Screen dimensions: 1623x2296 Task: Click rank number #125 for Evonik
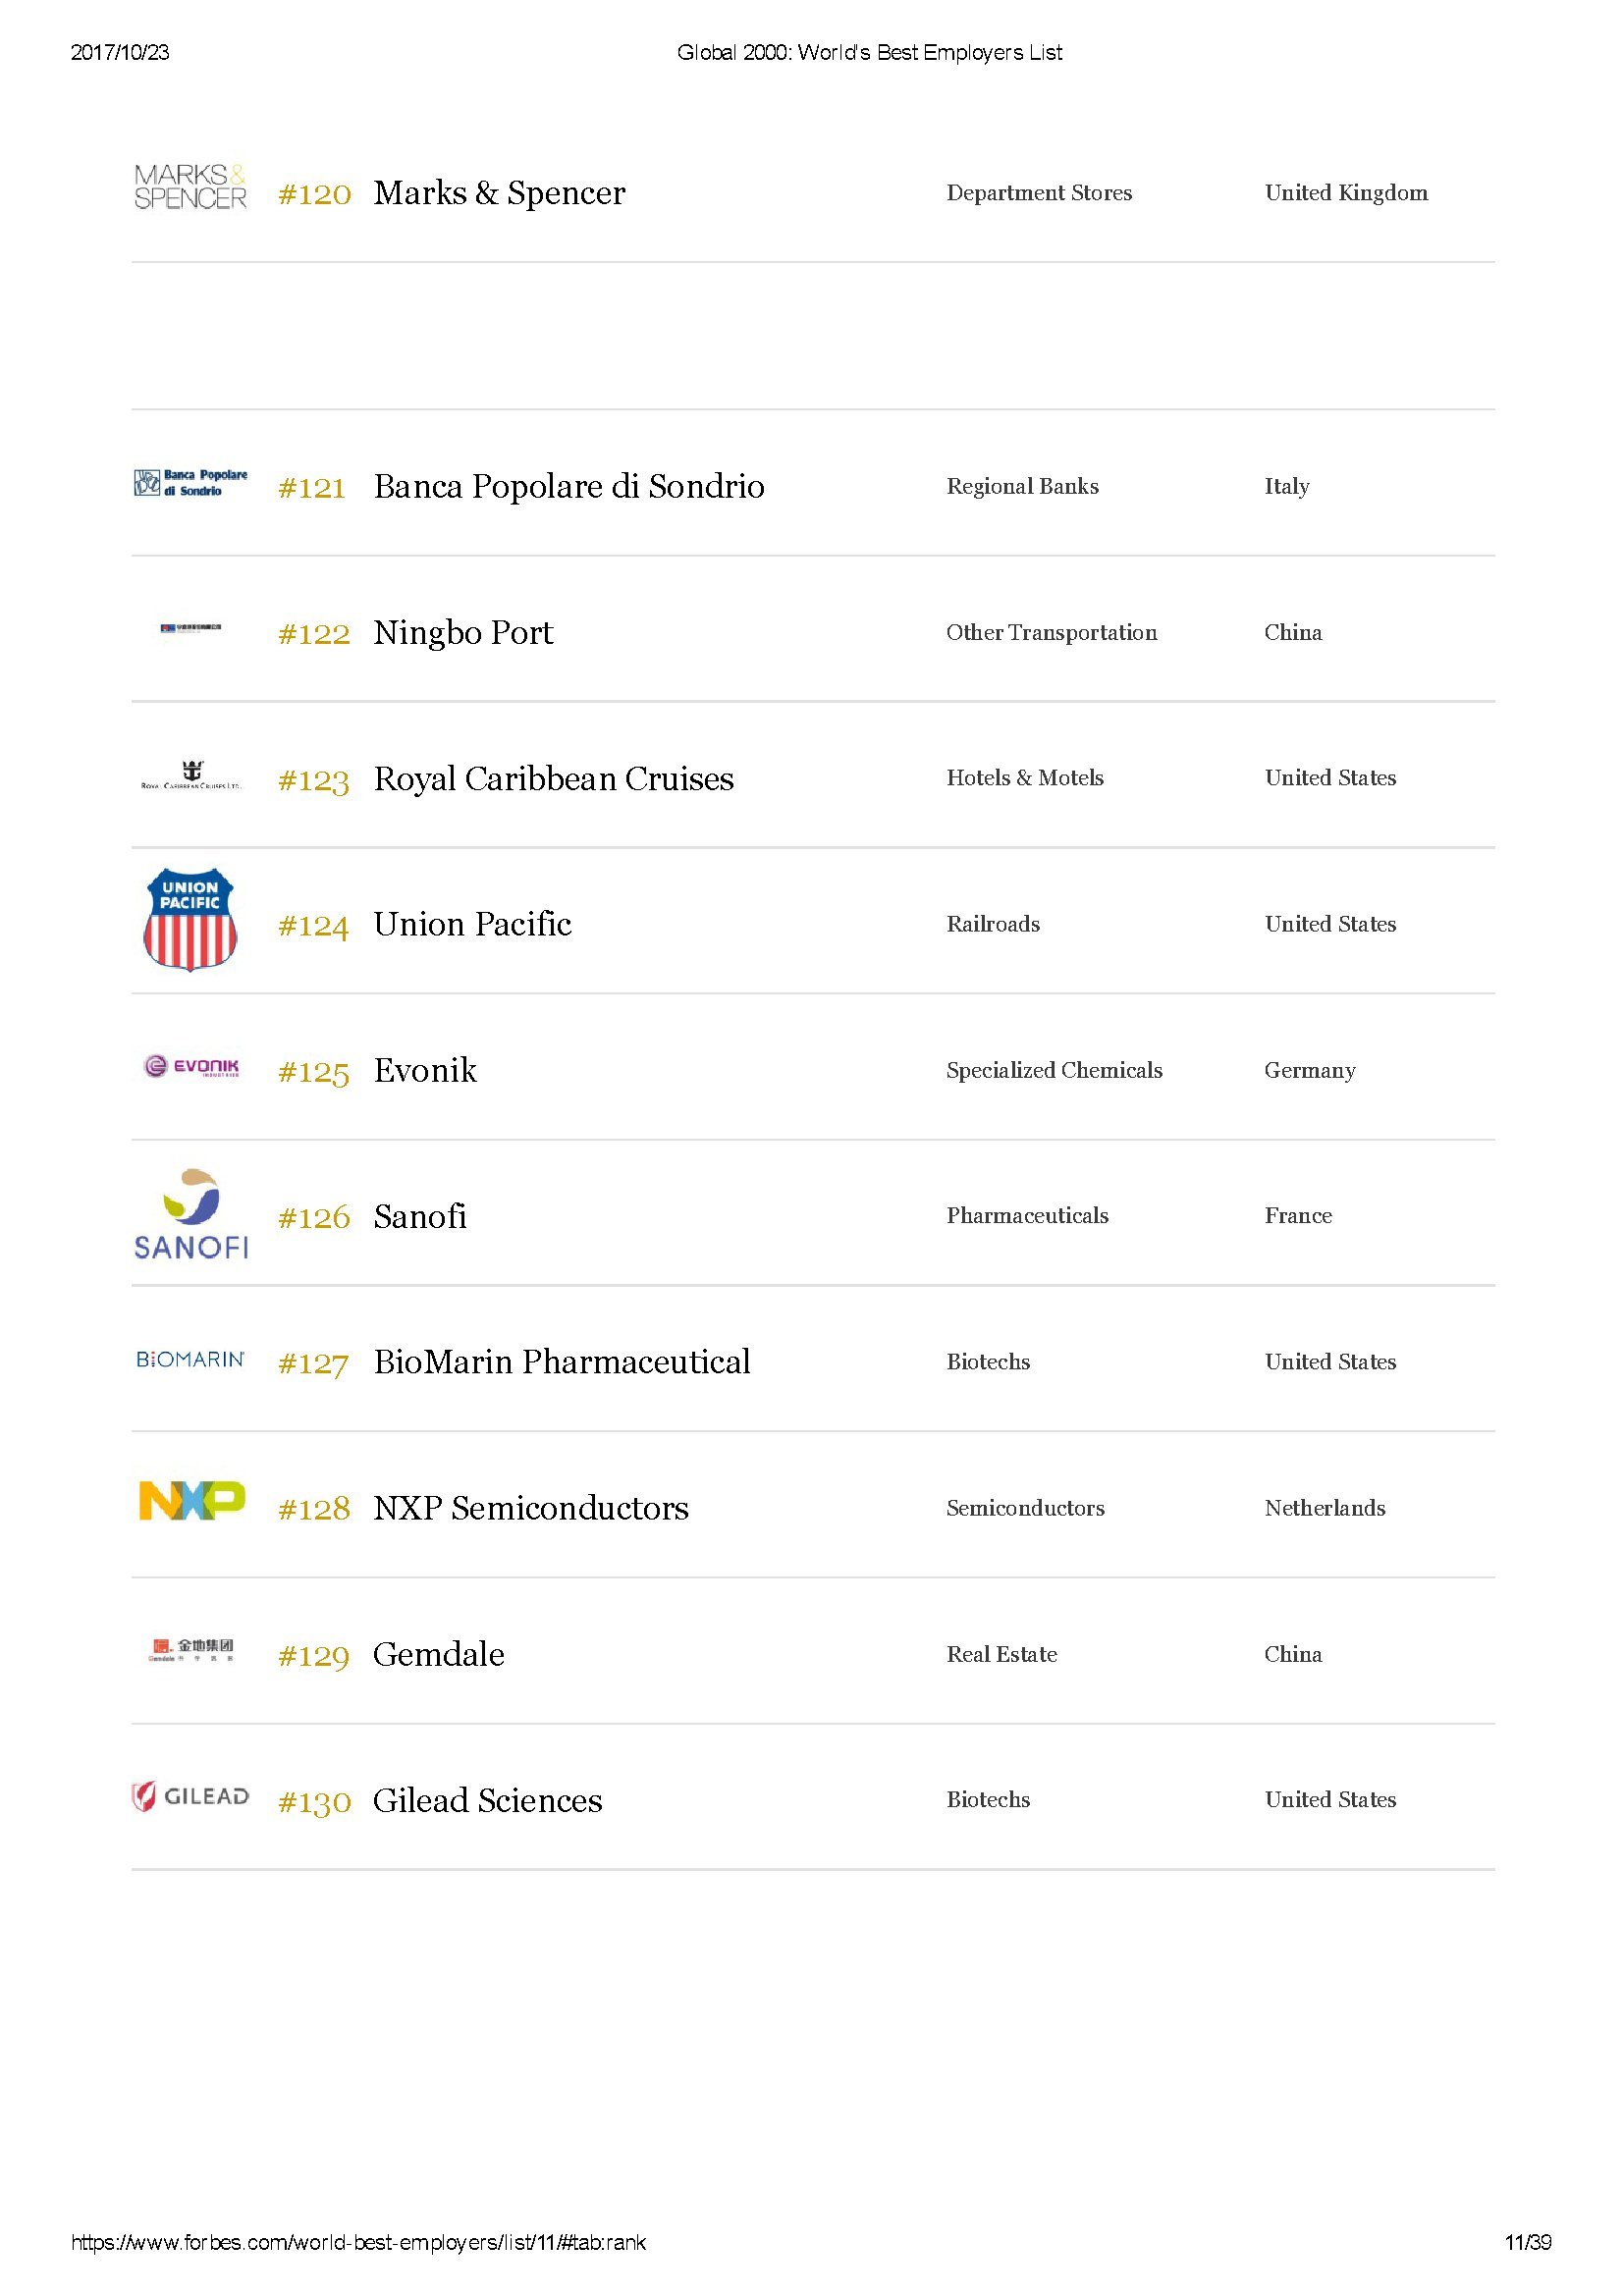[x=314, y=1072]
